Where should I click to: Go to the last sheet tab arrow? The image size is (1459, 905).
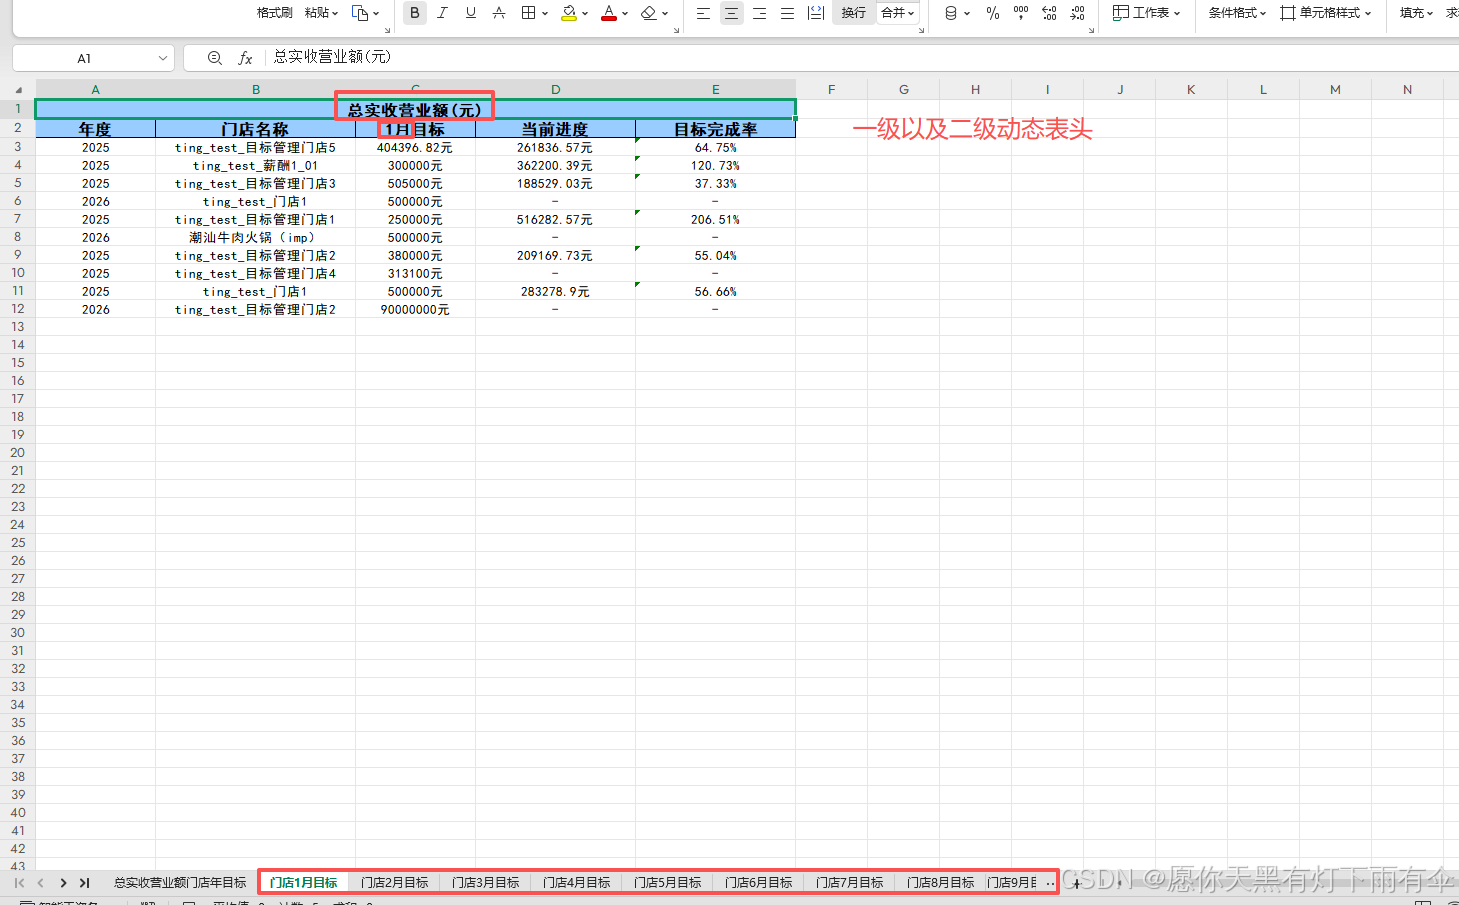pyautogui.click(x=85, y=883)
